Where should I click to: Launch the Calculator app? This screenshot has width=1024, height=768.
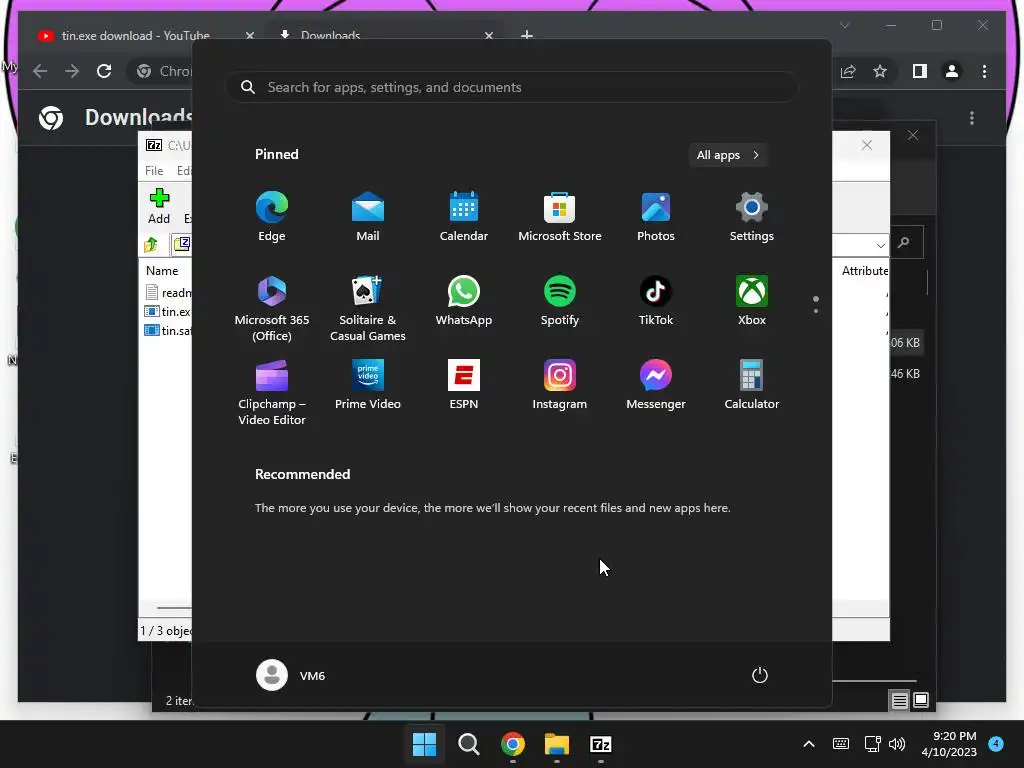pyautogui.click(x=752, y=385)
